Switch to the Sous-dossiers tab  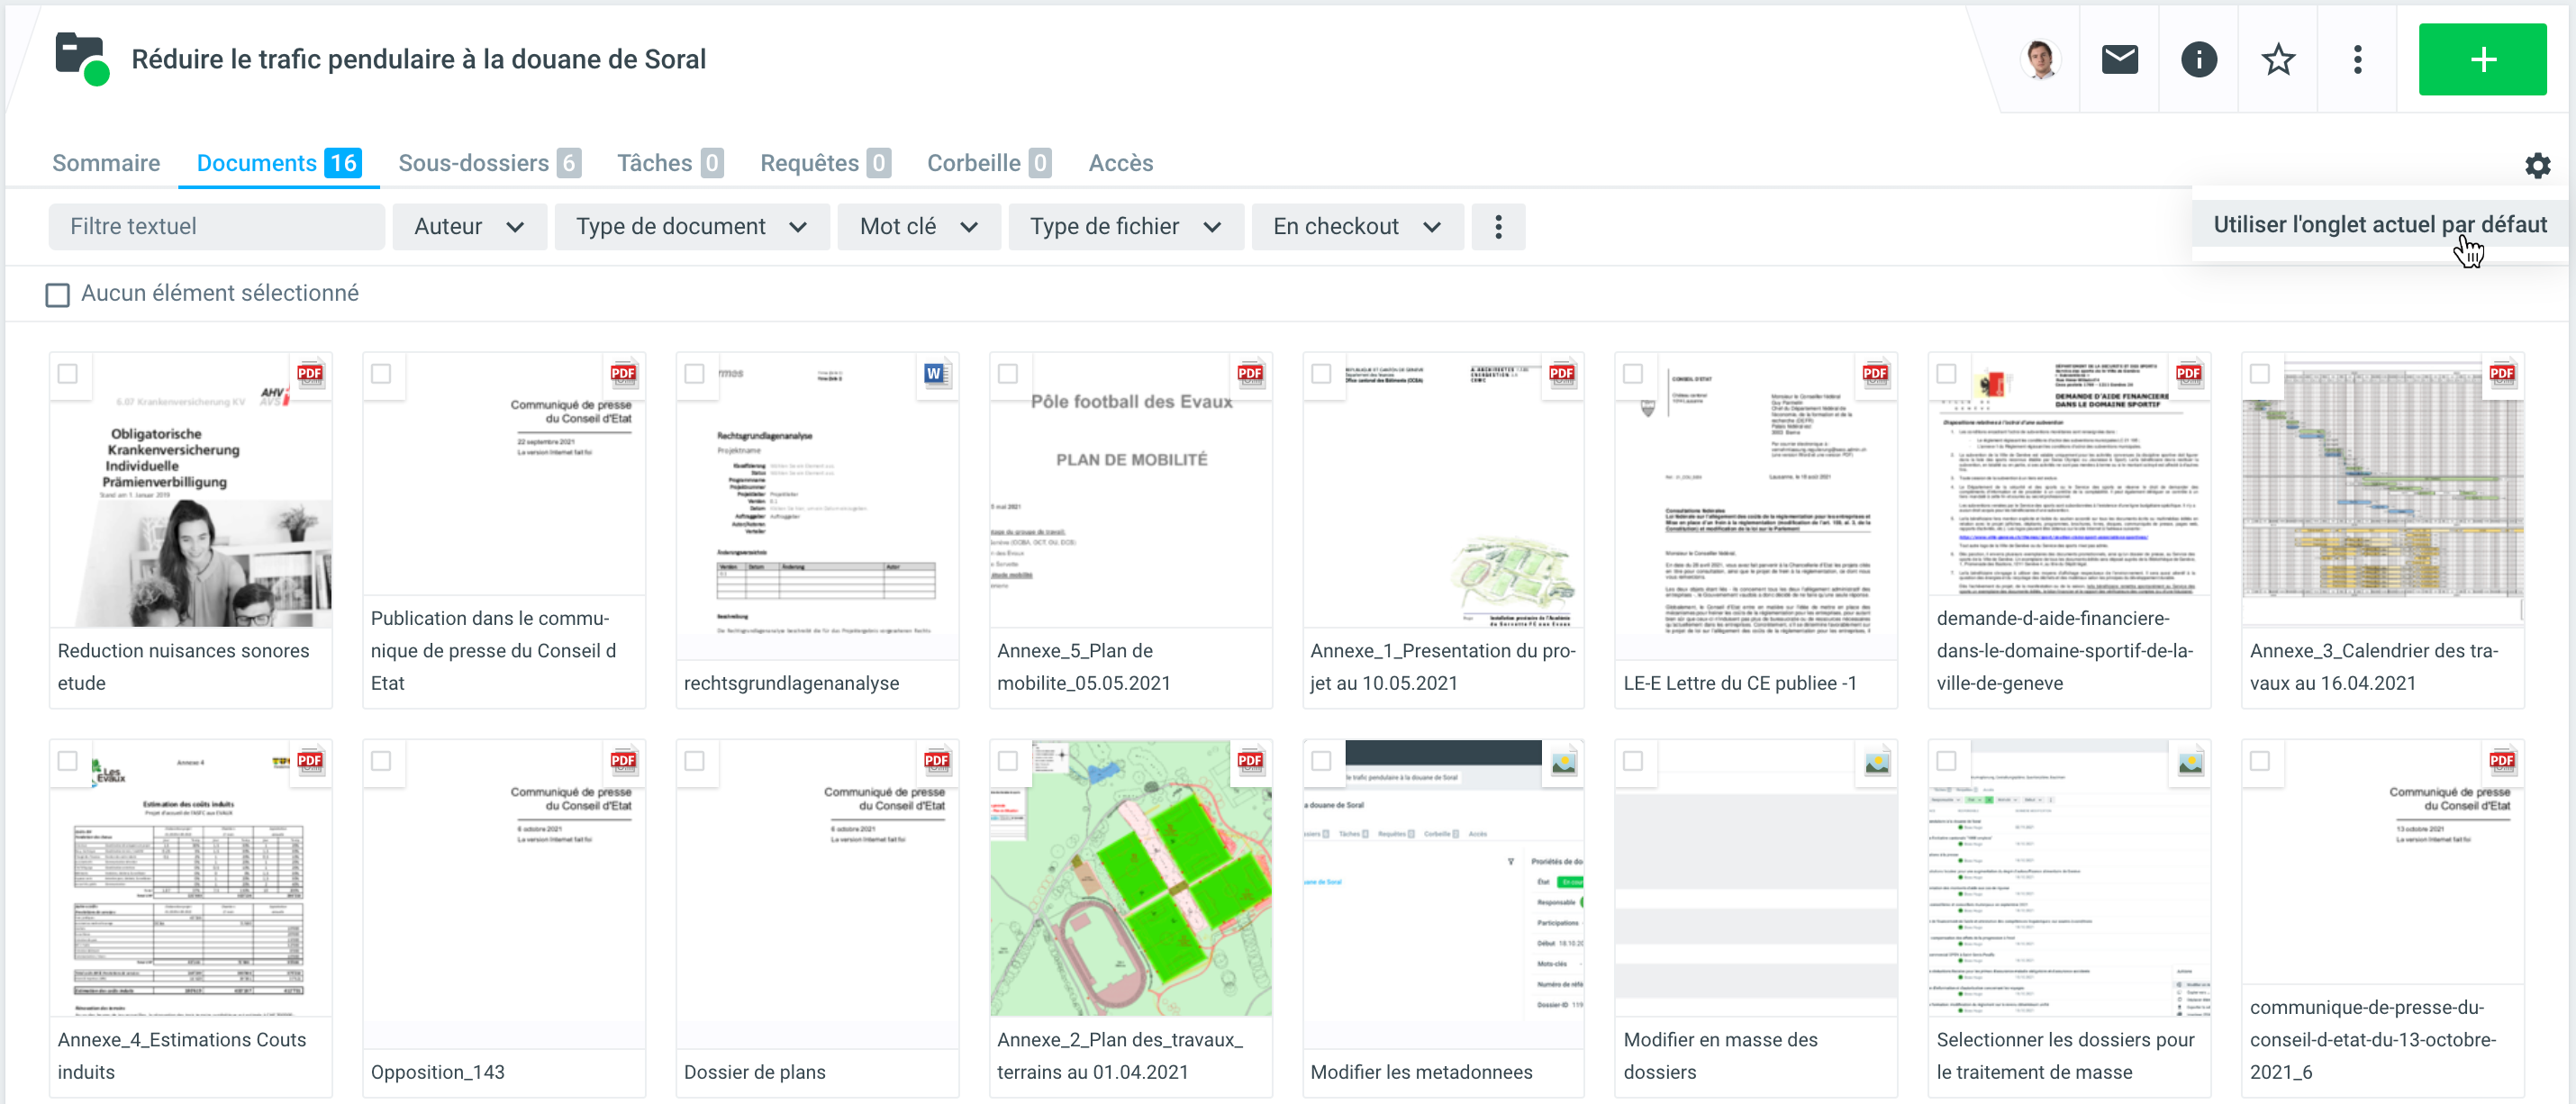coord(488,163)
